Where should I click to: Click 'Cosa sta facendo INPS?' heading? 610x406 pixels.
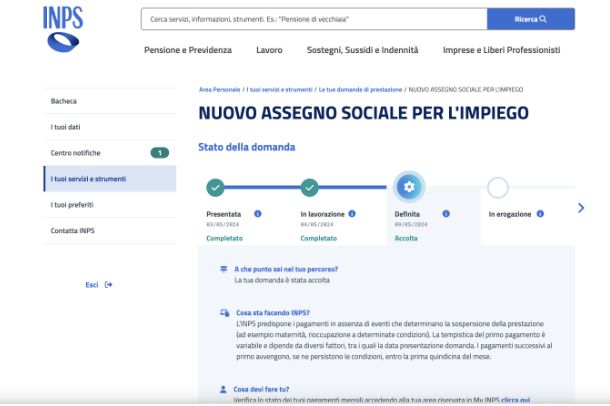click(273, 313)
